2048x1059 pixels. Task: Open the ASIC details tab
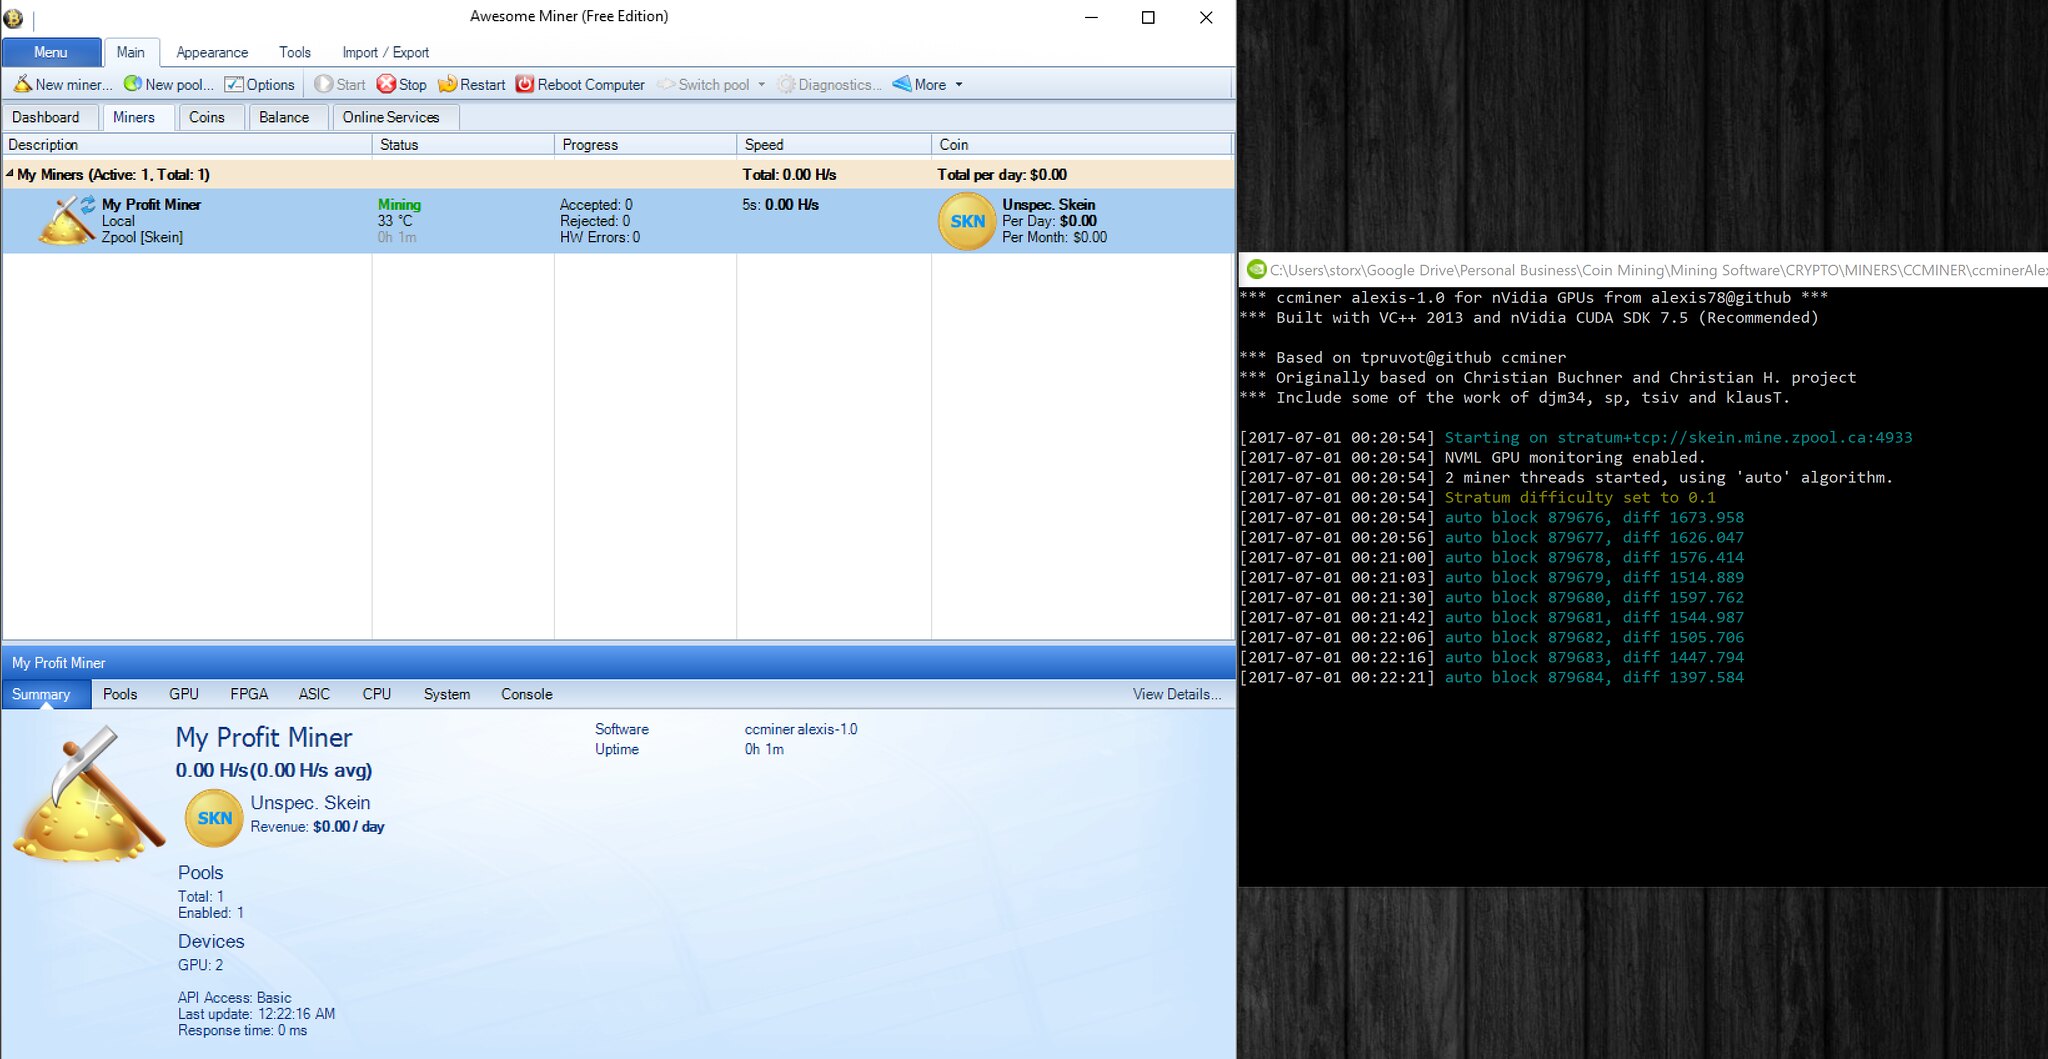(314, 694)
